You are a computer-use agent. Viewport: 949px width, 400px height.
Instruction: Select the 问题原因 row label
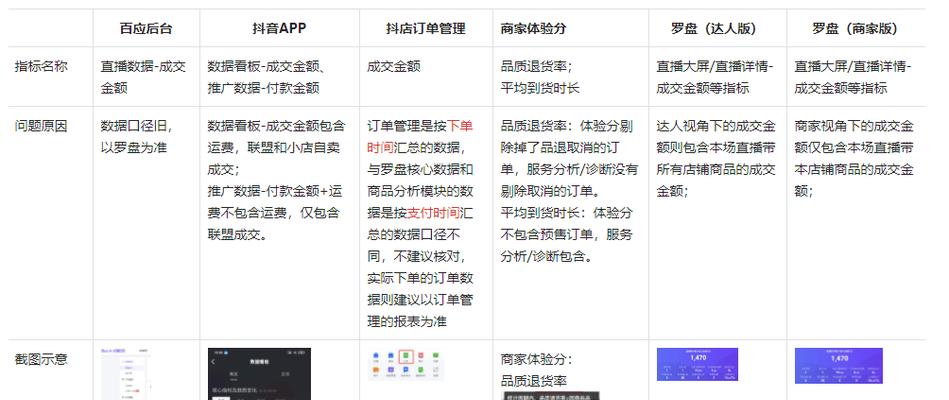41,126
